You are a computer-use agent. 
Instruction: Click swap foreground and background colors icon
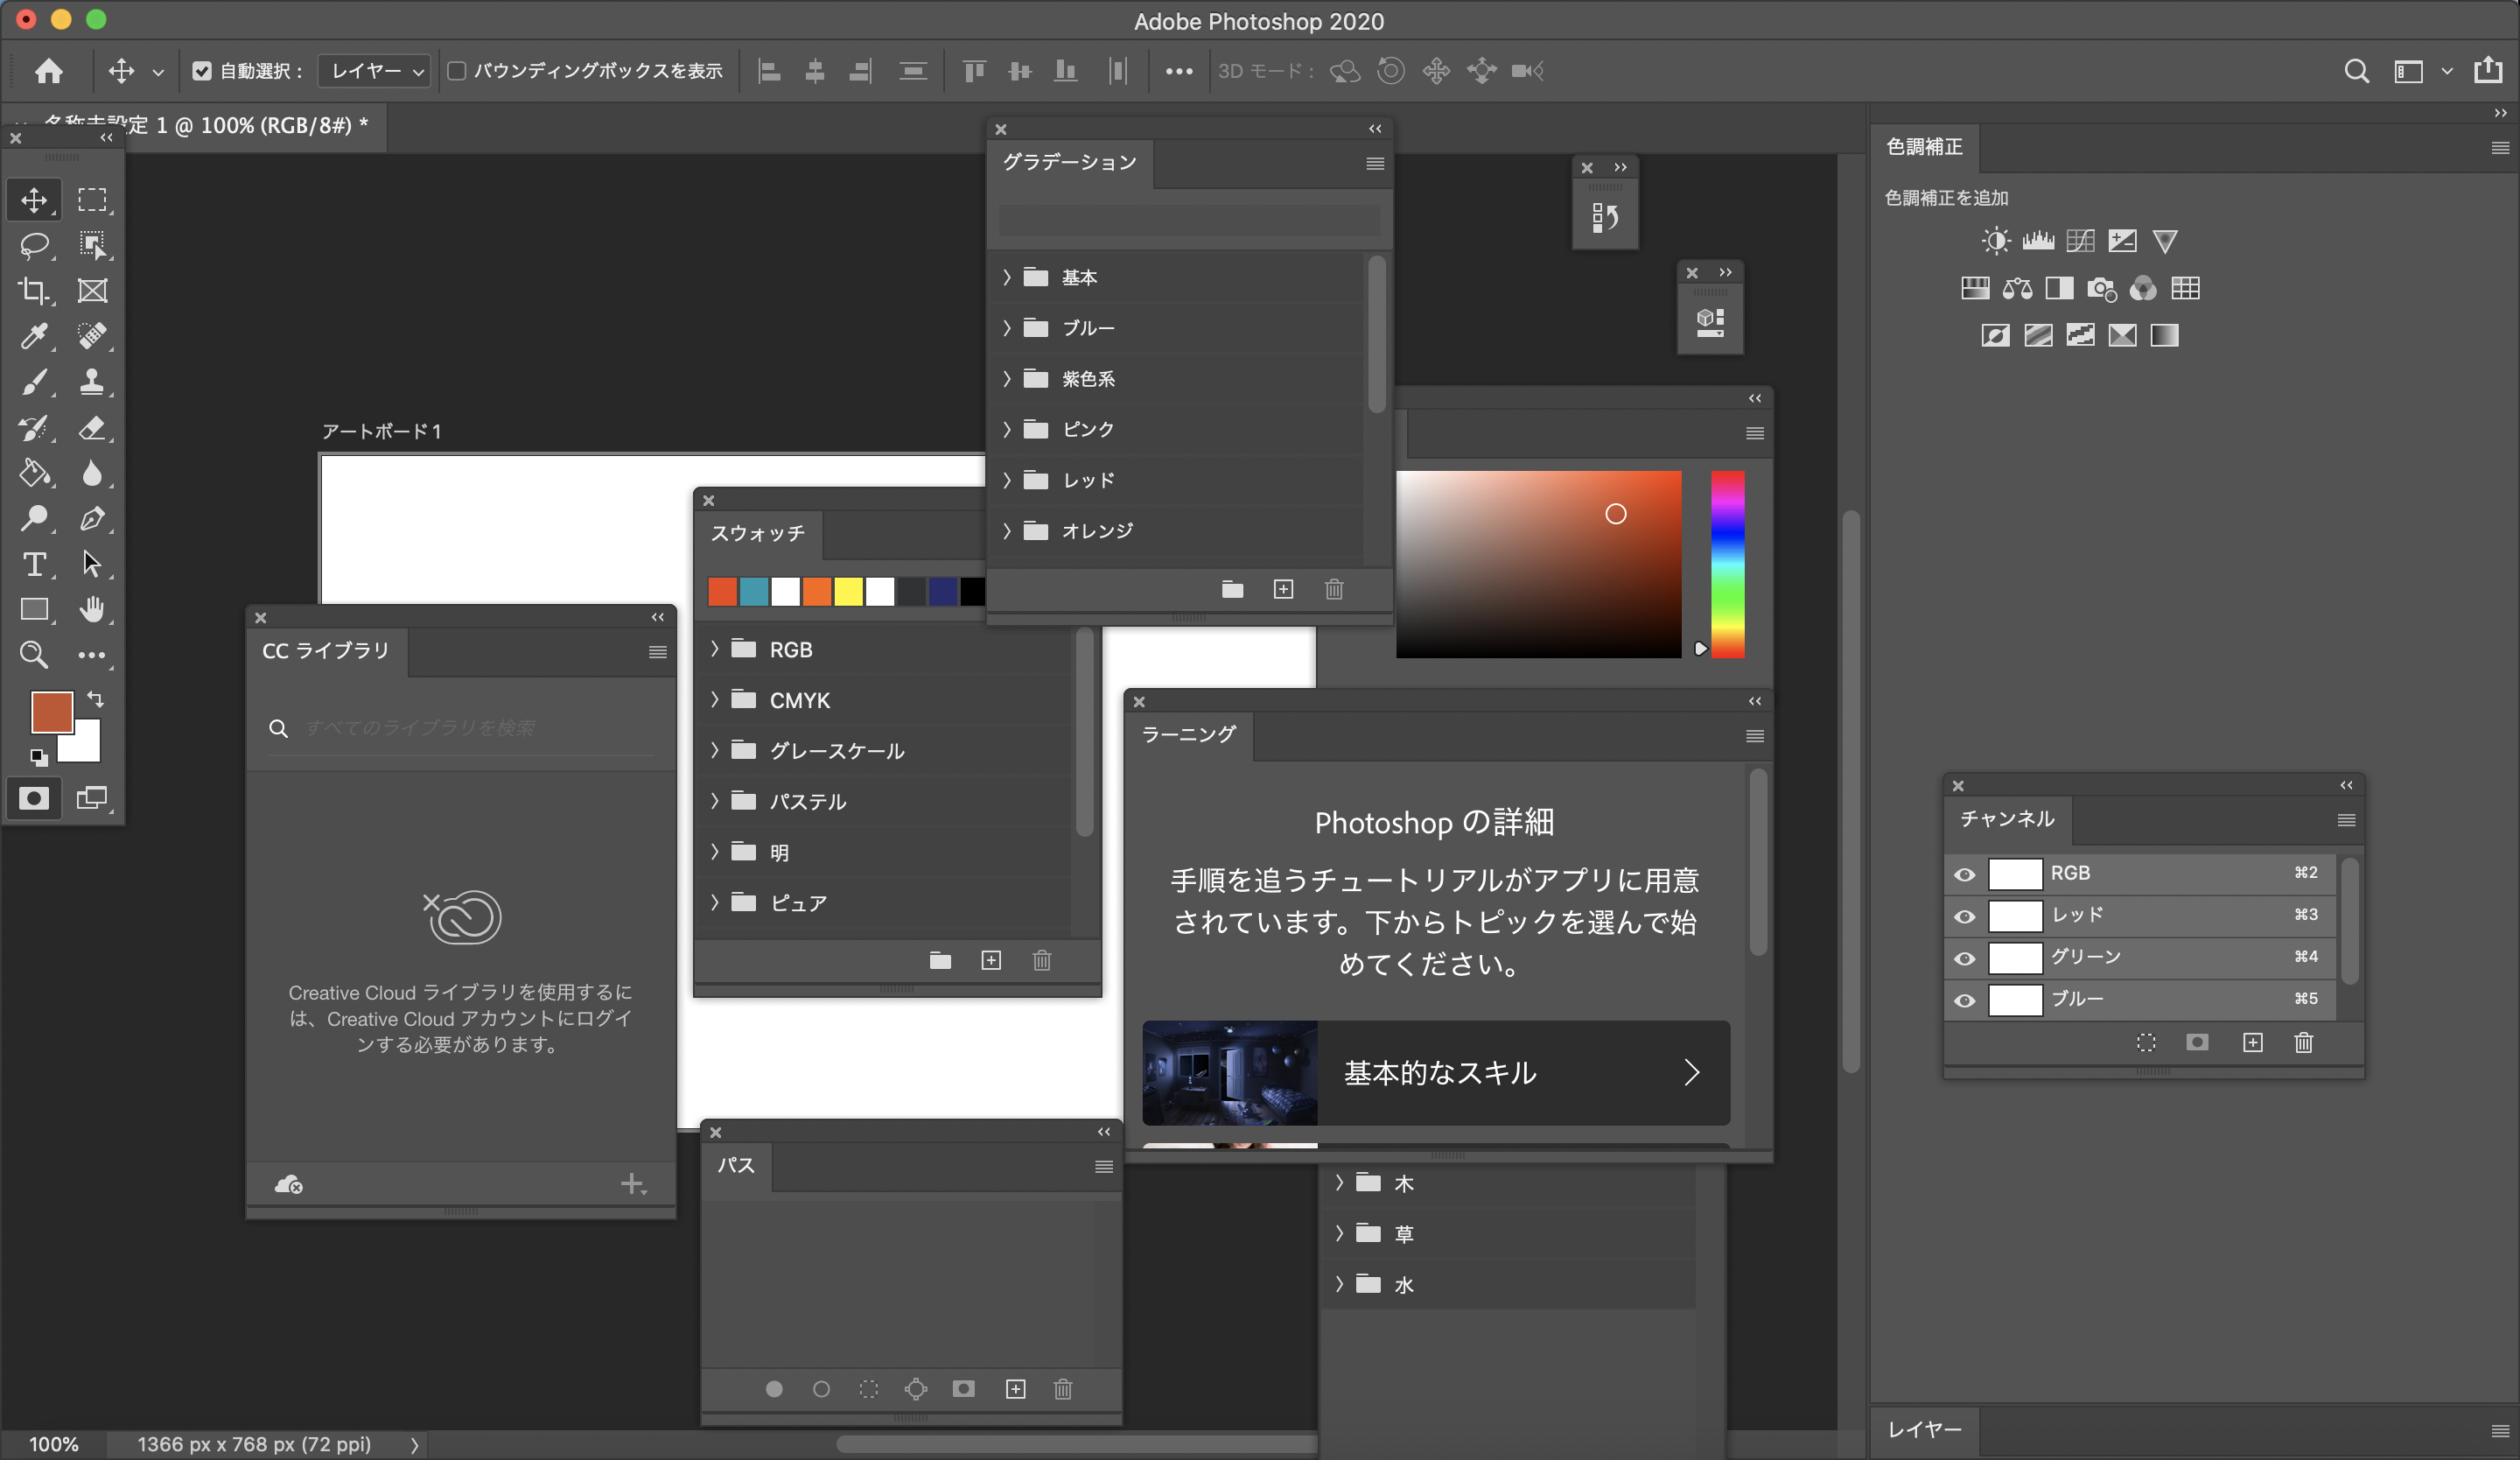(96, 699)
